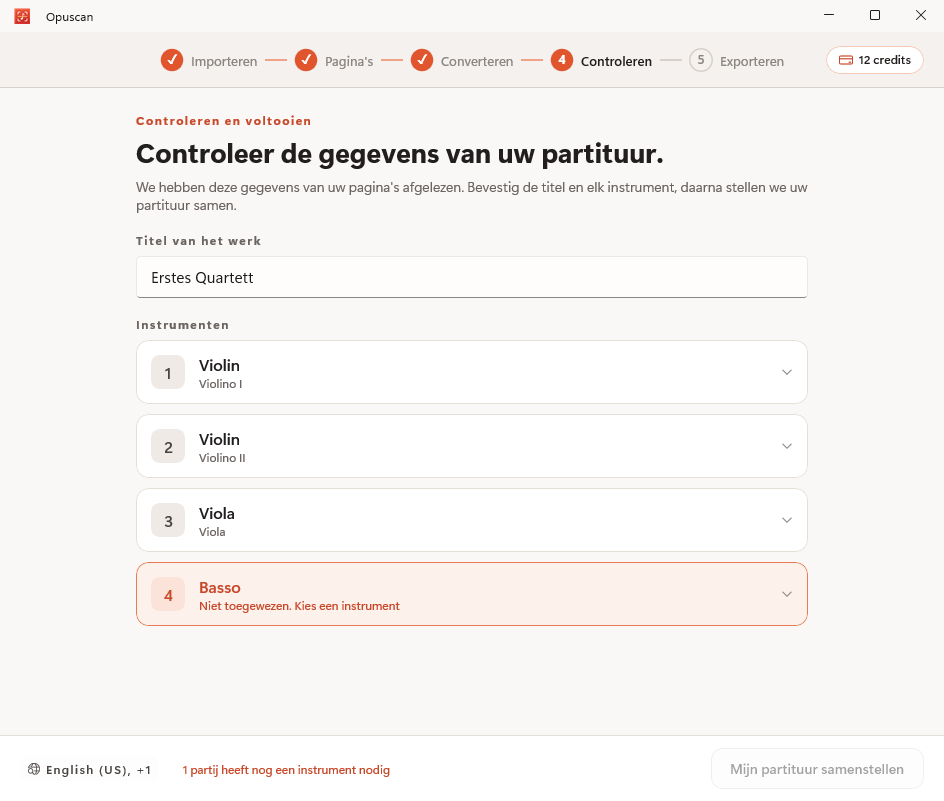Minimize the Opuscan window
Image resolution: width=944 pixels, height=801 pixels.
coord(829,15)
